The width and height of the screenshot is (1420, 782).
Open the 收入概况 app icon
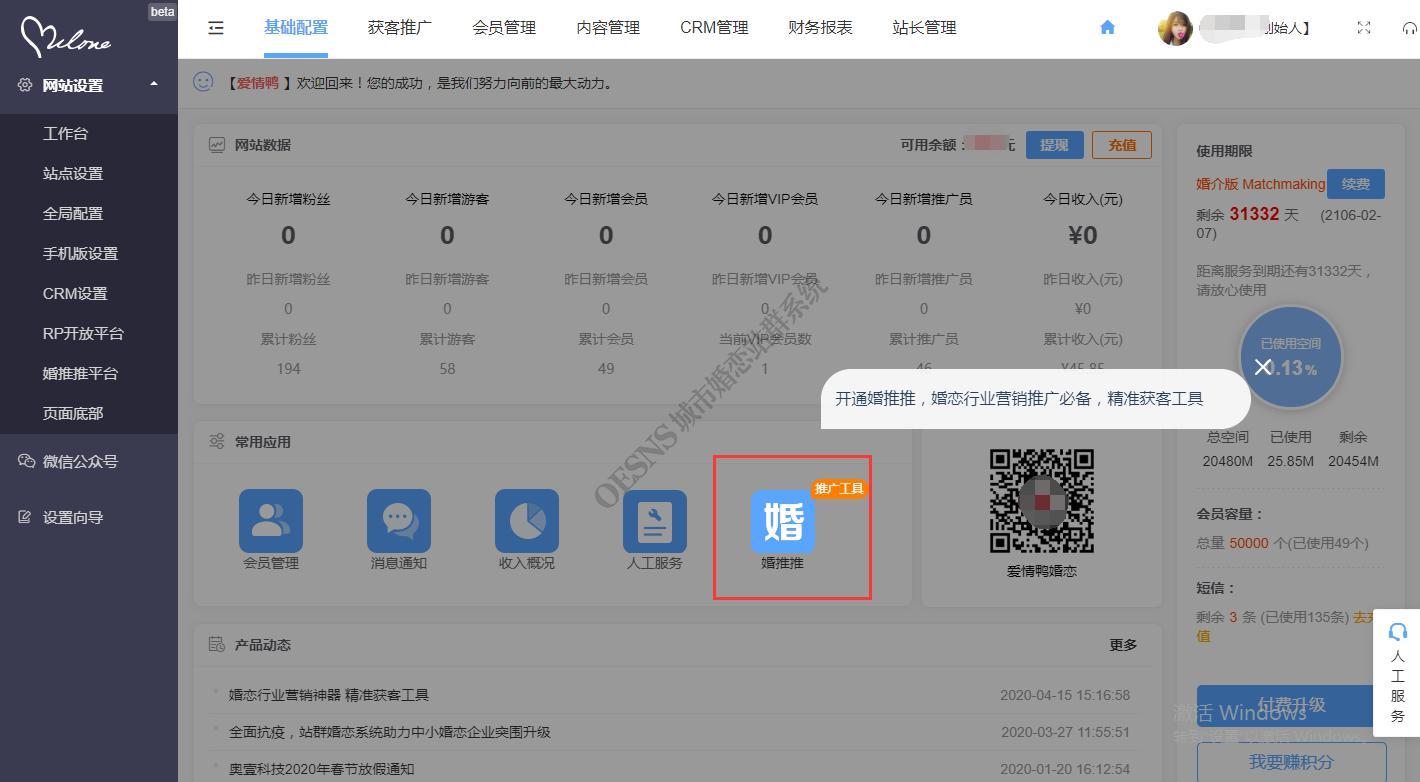coord(527,520)
